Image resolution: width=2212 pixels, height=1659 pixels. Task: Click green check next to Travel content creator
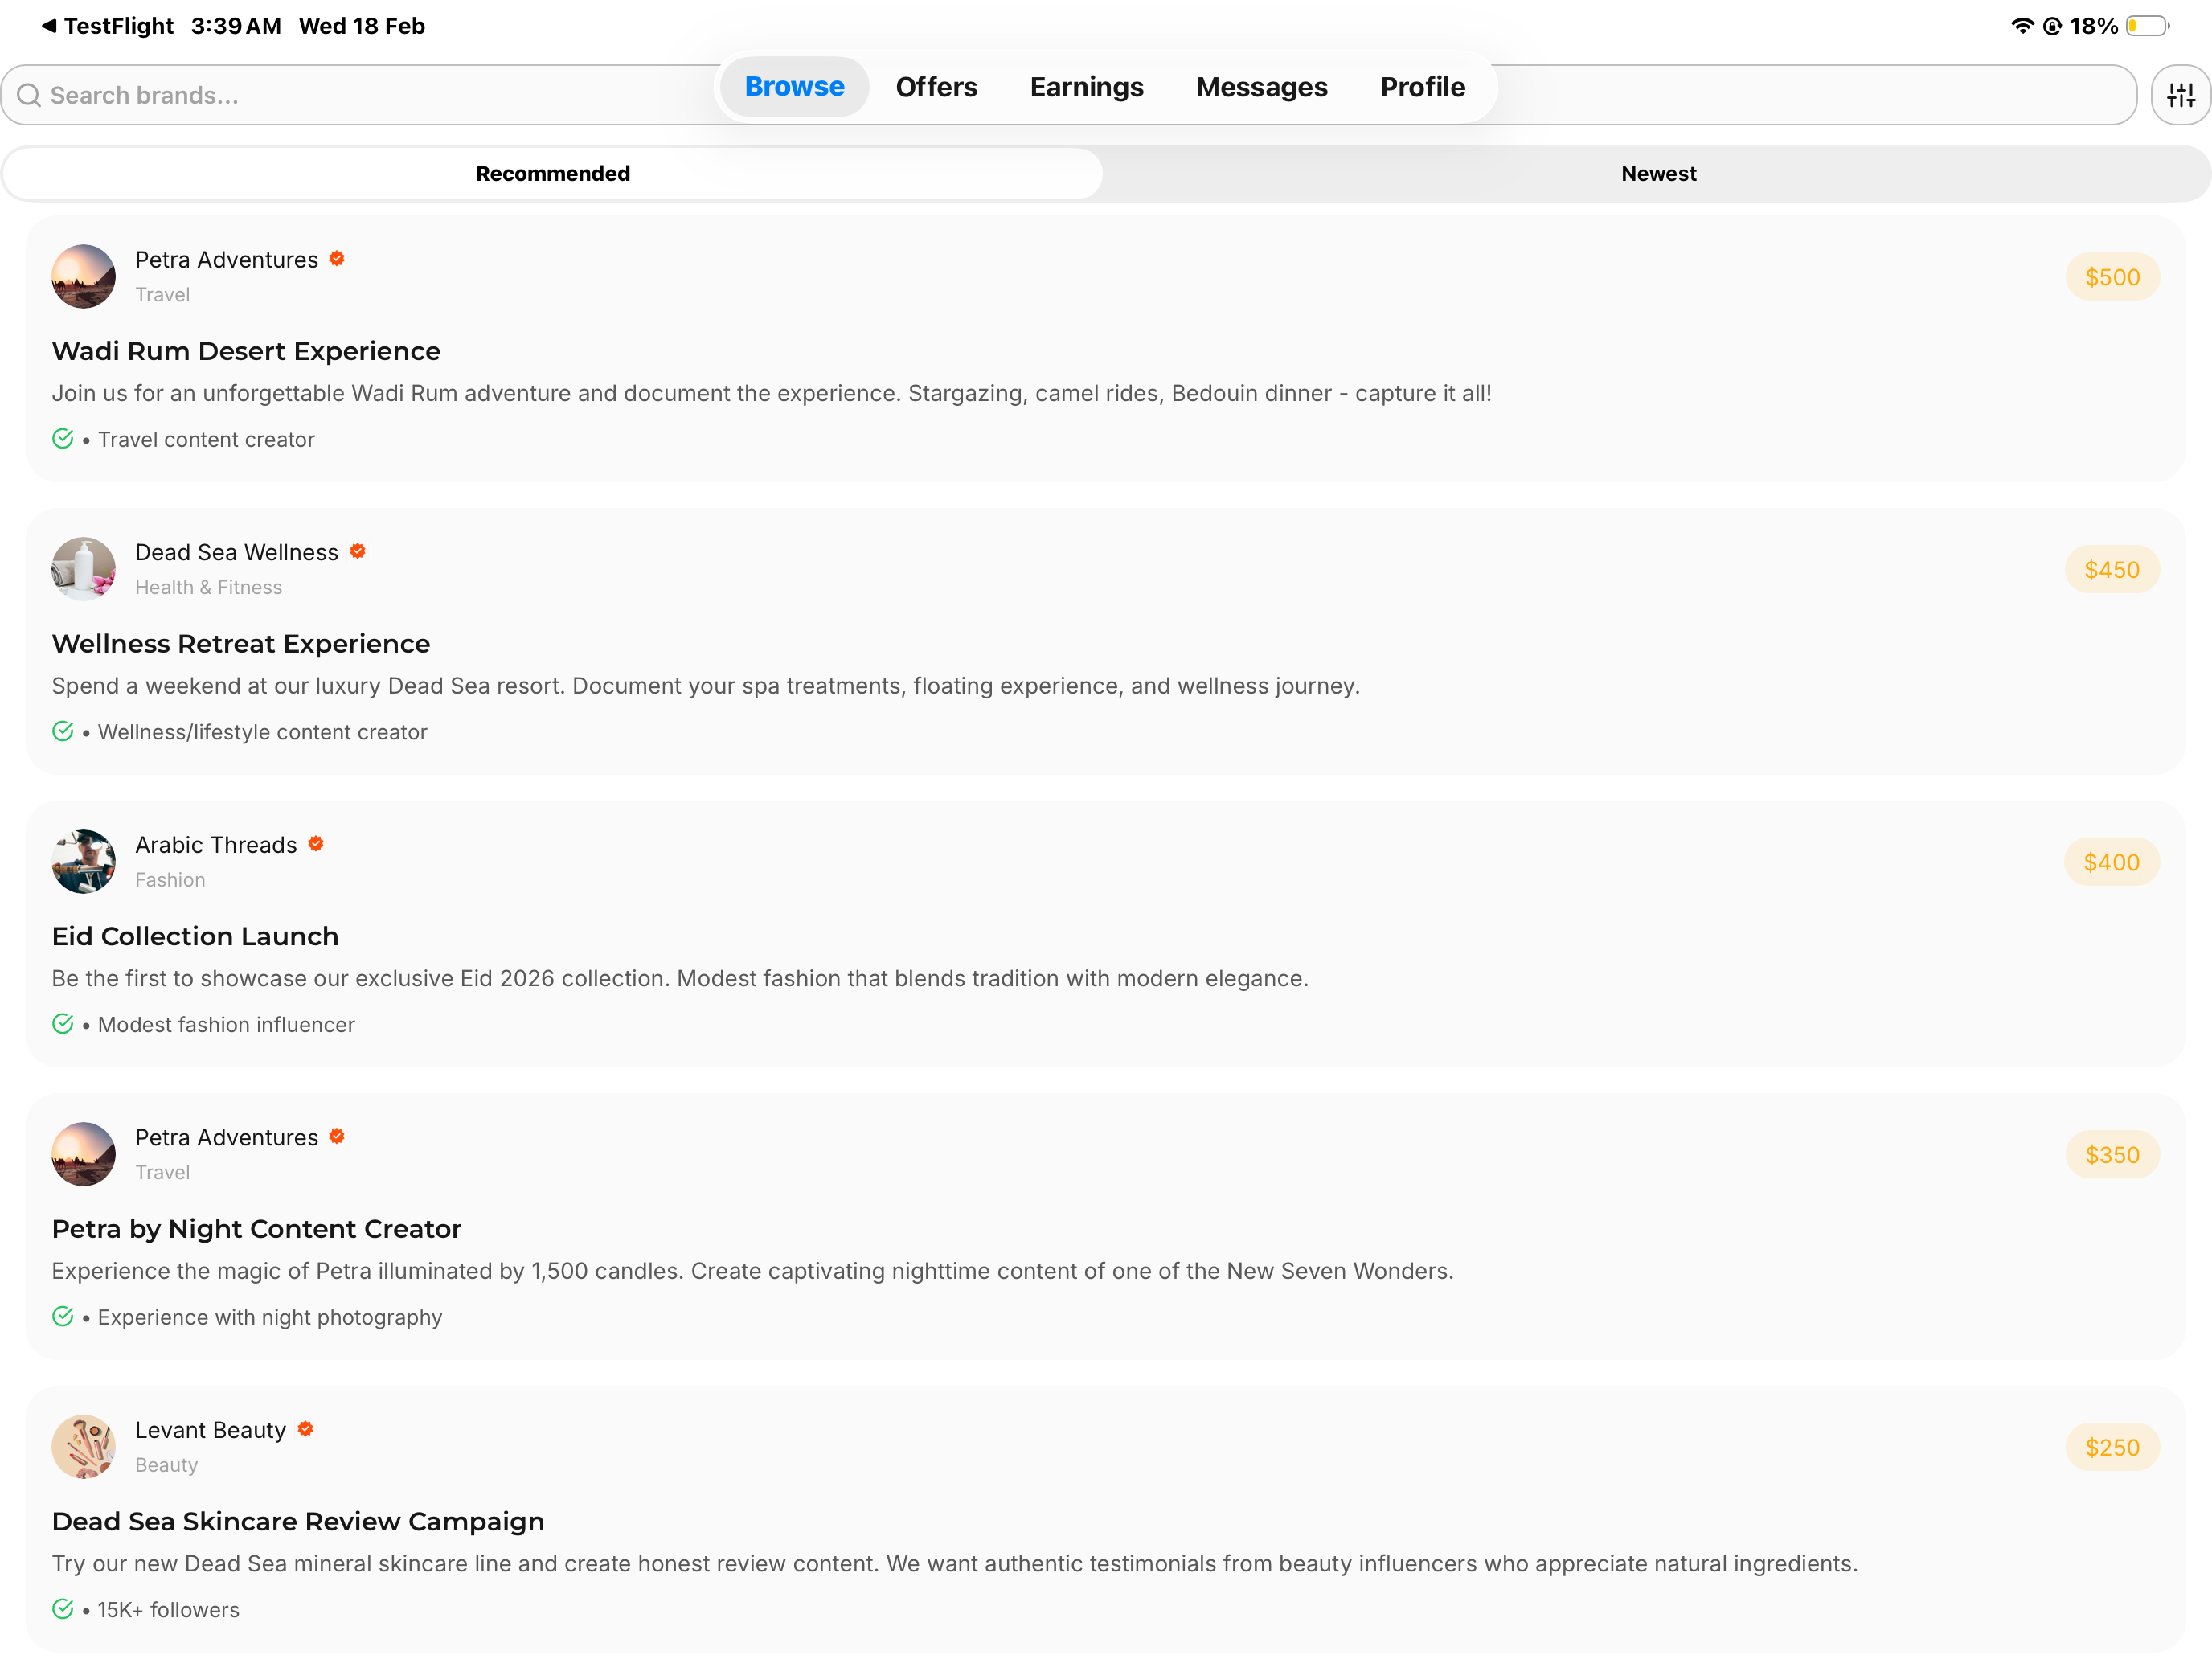click(x=63, y=439)
